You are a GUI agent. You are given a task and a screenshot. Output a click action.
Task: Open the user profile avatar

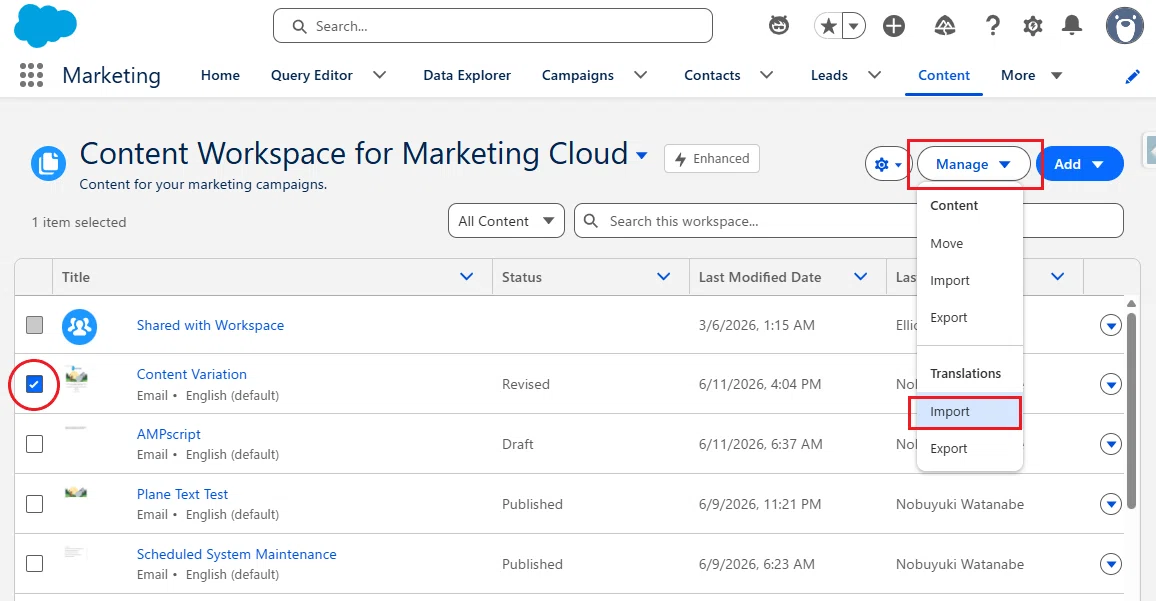[x=1124, y=27]
